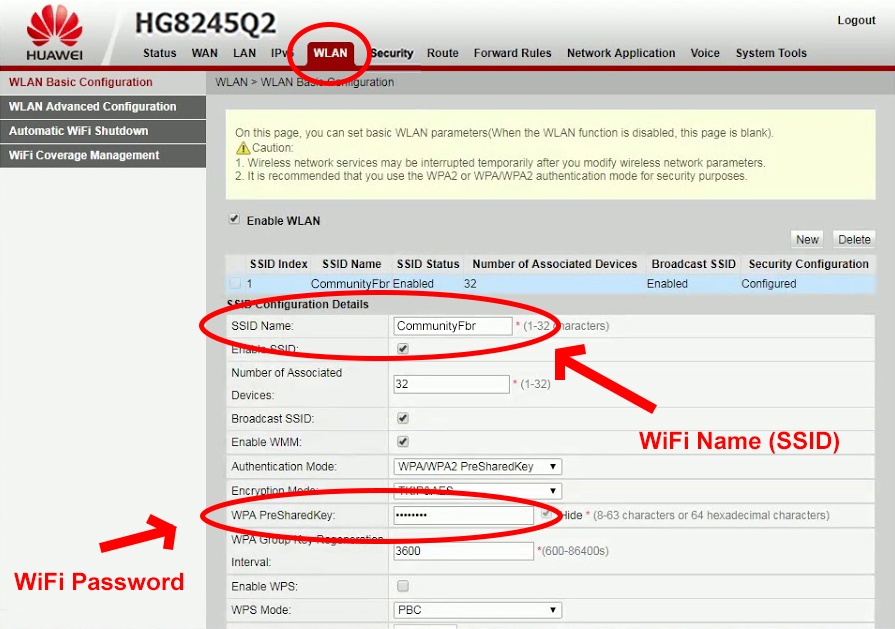The height and width of the screenshot is (629, 895).
Task: Click the Logout link
Action: 856,21
